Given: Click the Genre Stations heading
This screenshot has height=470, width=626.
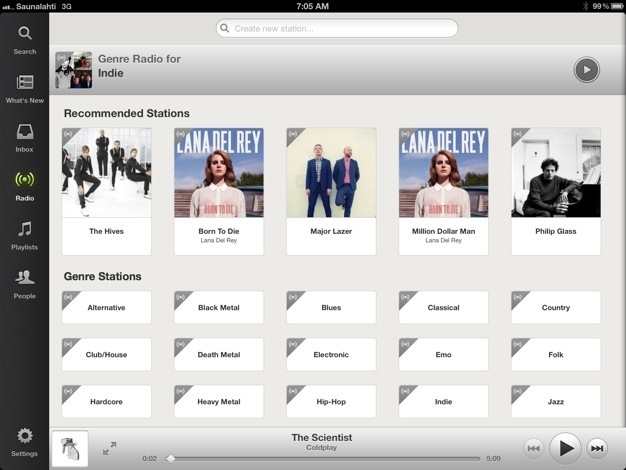Looking at the screenshot, I should click(x=103, y=276).
